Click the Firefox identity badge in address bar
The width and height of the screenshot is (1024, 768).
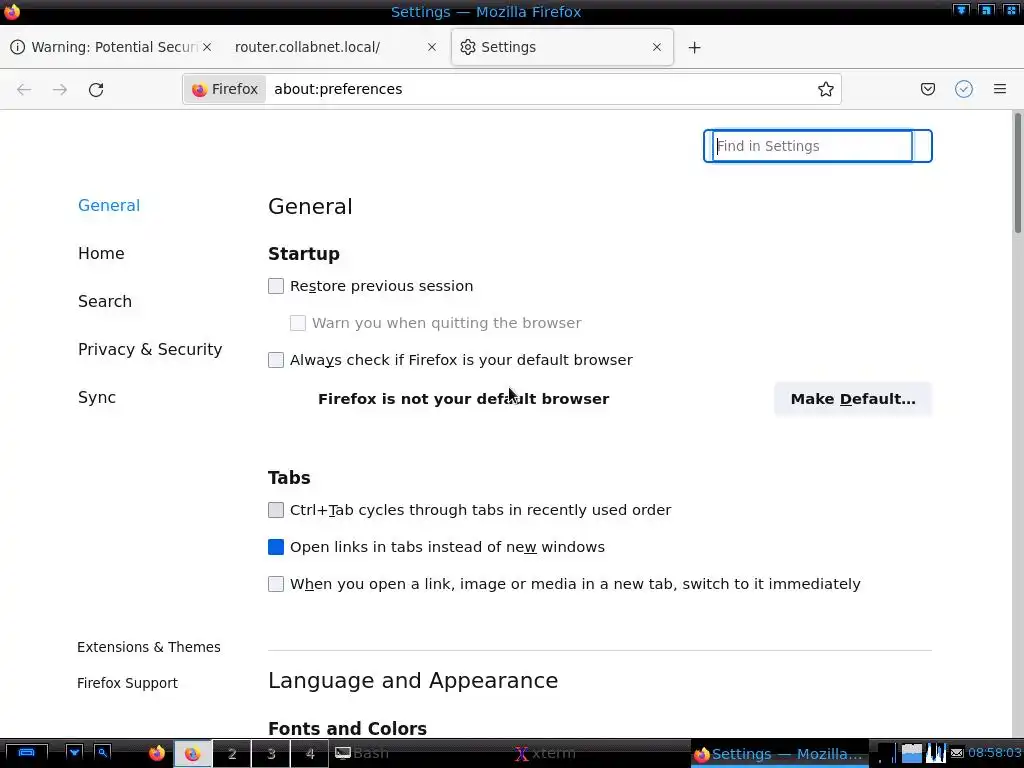225,89
